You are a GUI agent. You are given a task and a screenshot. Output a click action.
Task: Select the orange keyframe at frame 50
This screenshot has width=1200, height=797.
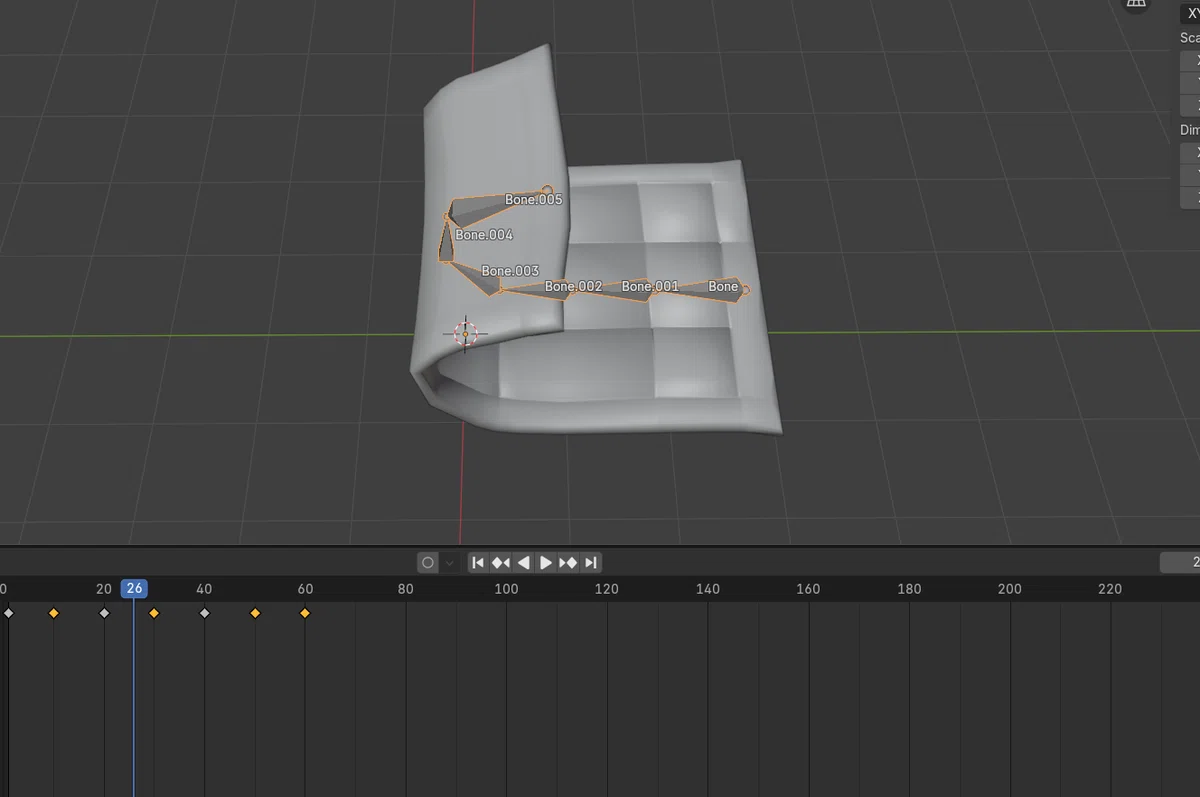255,613
